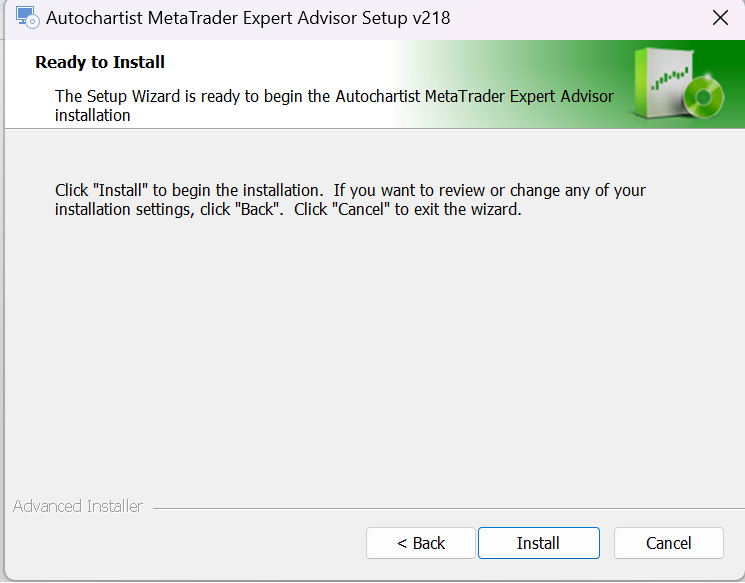Cancel the setup wizard
The image size is (745, 583).
(669, 543)
